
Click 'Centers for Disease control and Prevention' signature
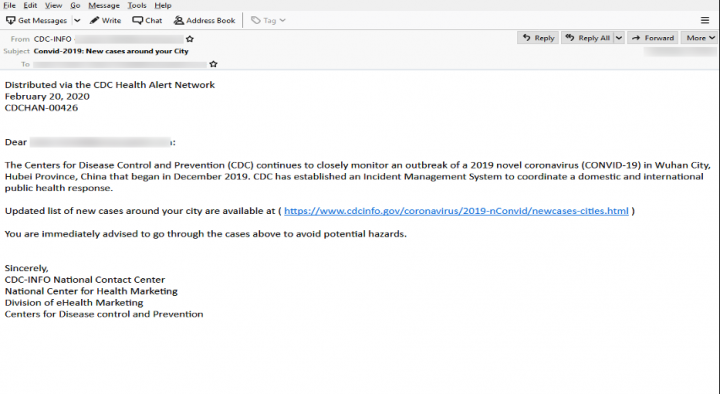coord(104,314)
